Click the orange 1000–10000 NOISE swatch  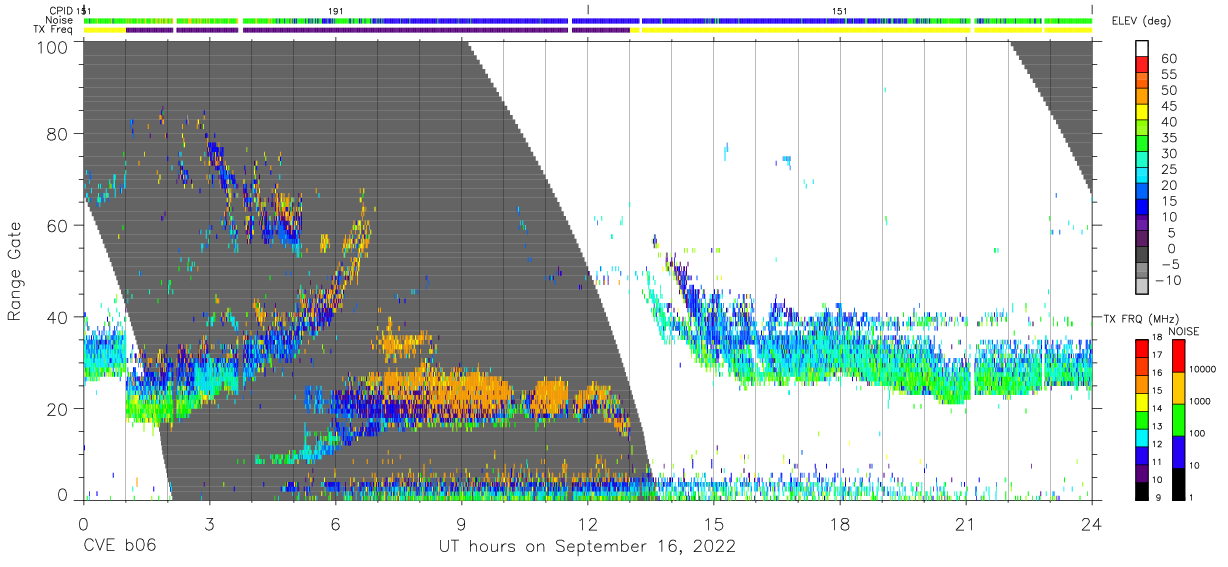(x=1177, y=386)
